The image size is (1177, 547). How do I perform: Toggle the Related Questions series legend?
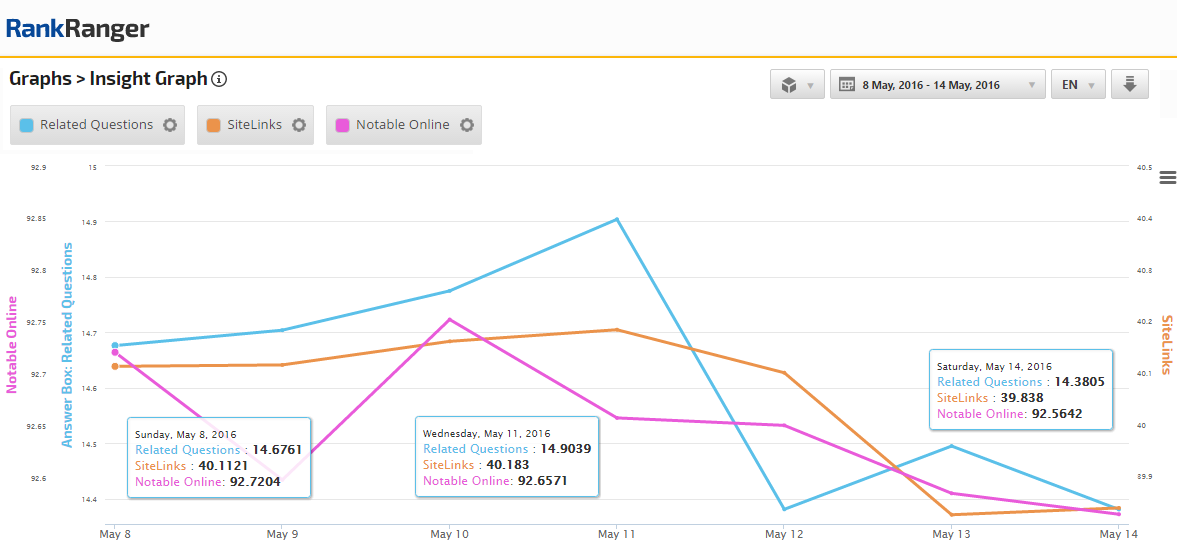point(96,125)
